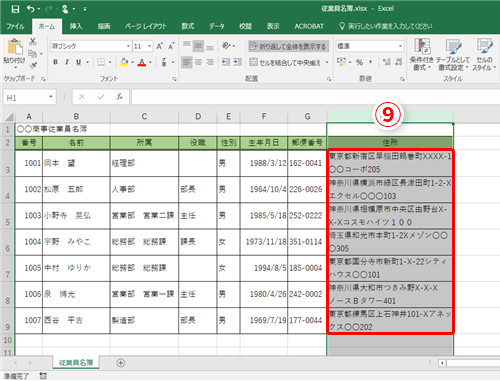Click the Paste clipboard icon
The image size is (500, 381).
point(15,47)
